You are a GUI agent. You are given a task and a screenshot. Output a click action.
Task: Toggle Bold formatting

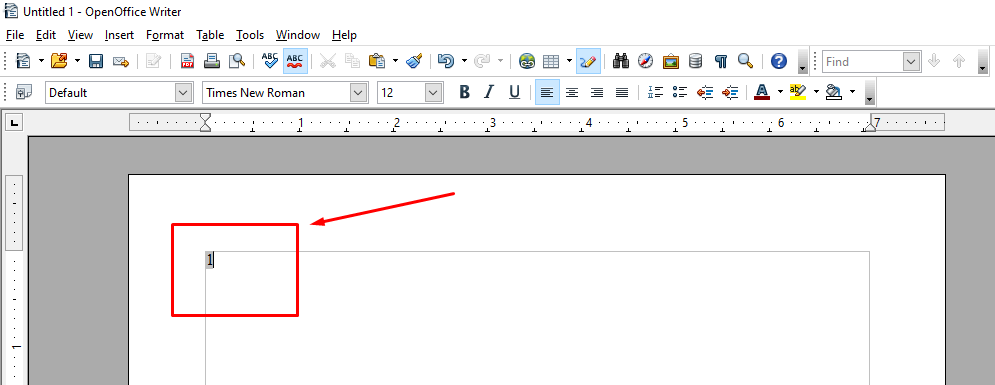tap(465, 93)
